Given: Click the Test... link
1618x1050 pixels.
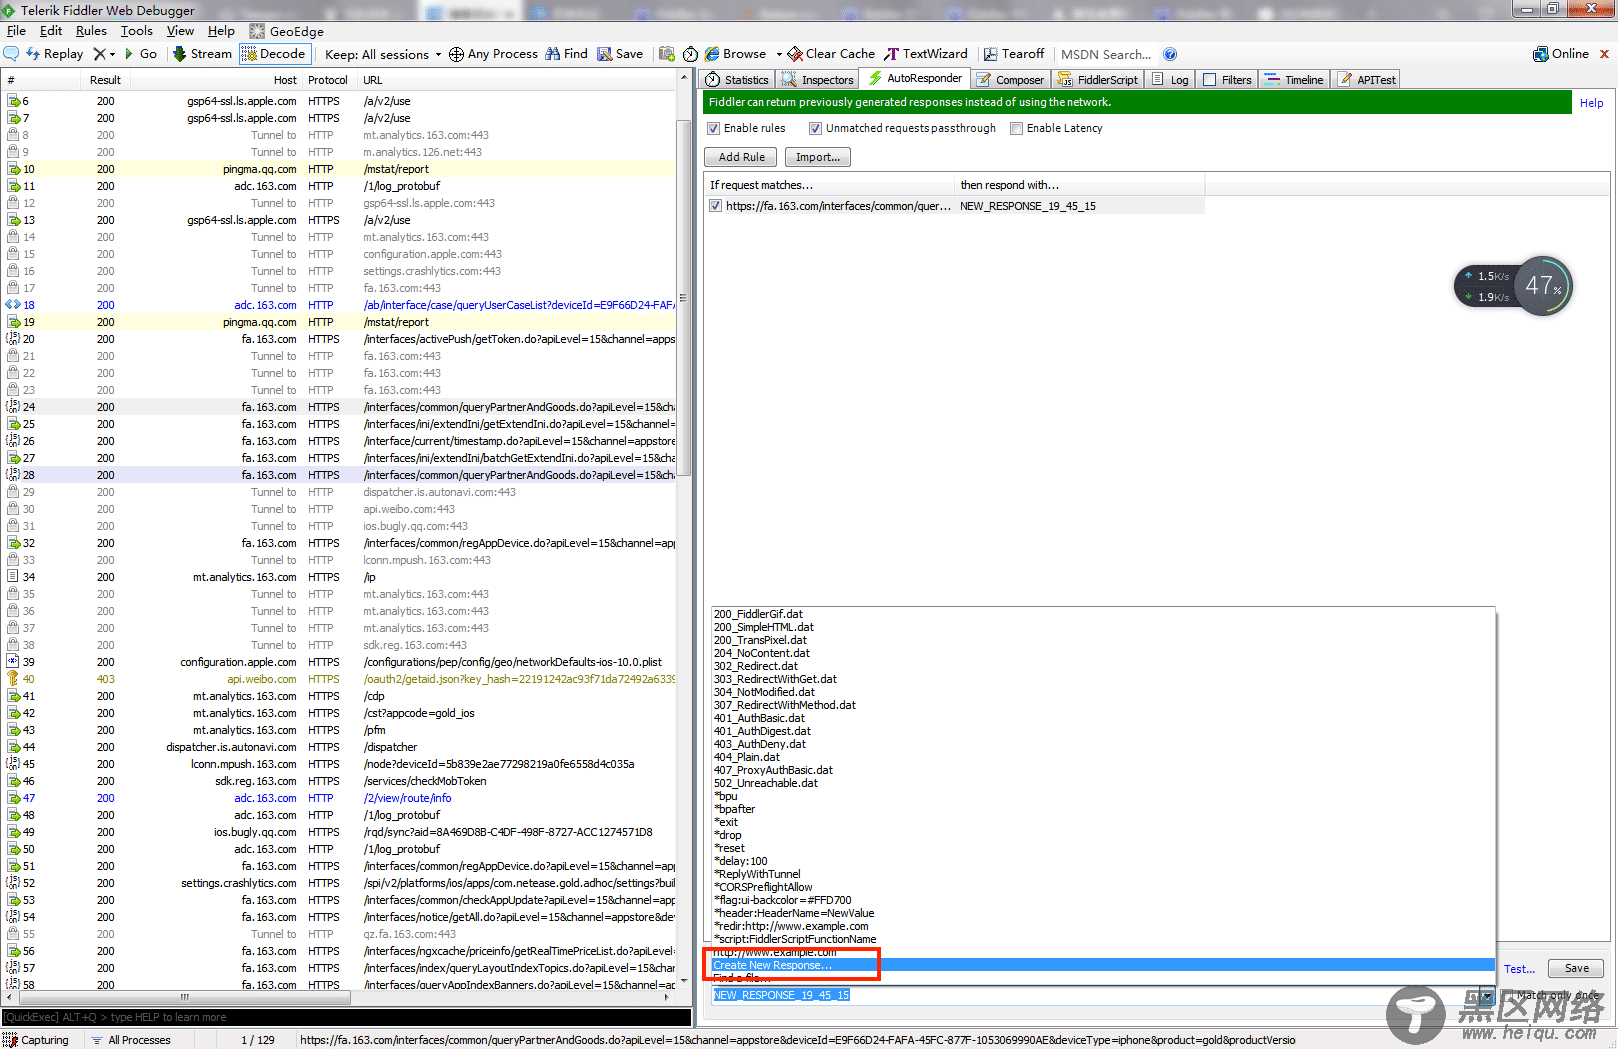Looking at the screenshot, I should pyautogui.click(x=1519, y=969).
